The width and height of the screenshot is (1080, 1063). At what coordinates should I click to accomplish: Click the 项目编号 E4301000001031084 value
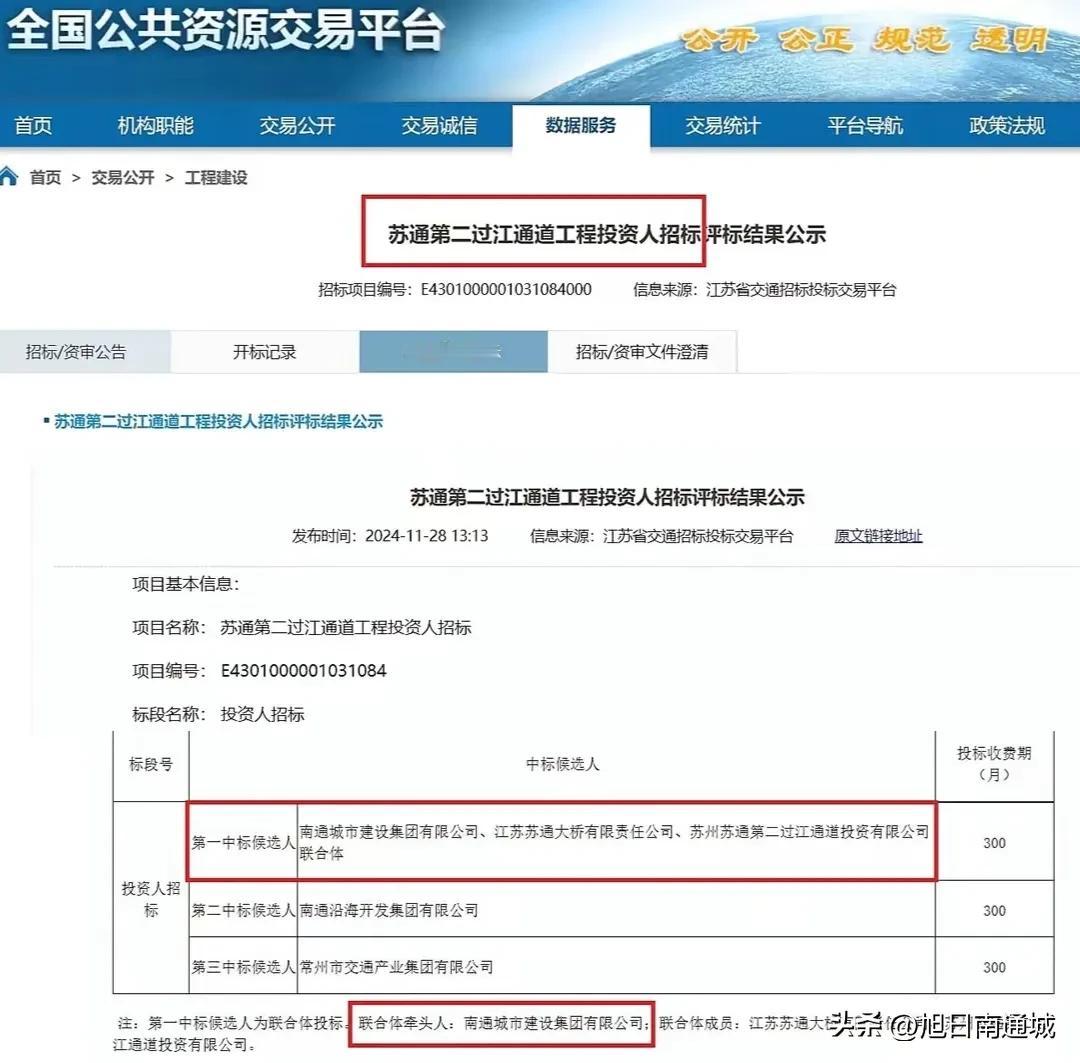click(x=303, y=671)
